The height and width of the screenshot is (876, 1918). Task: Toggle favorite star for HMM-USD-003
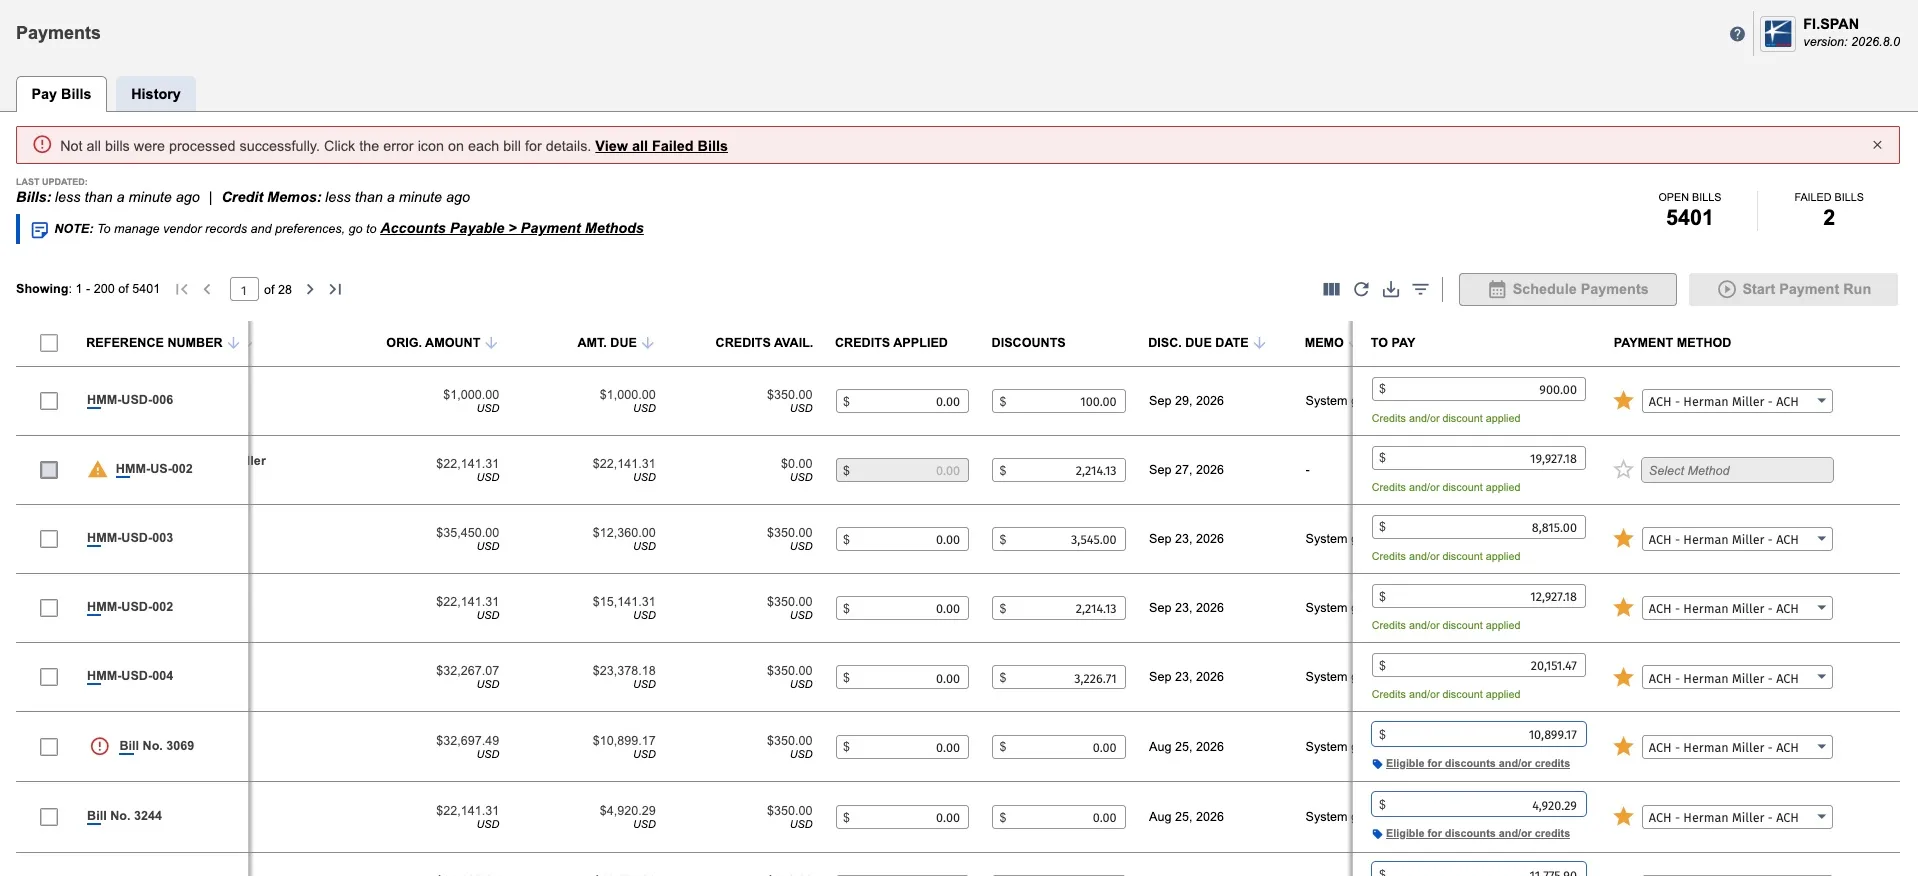[1624, 539]
